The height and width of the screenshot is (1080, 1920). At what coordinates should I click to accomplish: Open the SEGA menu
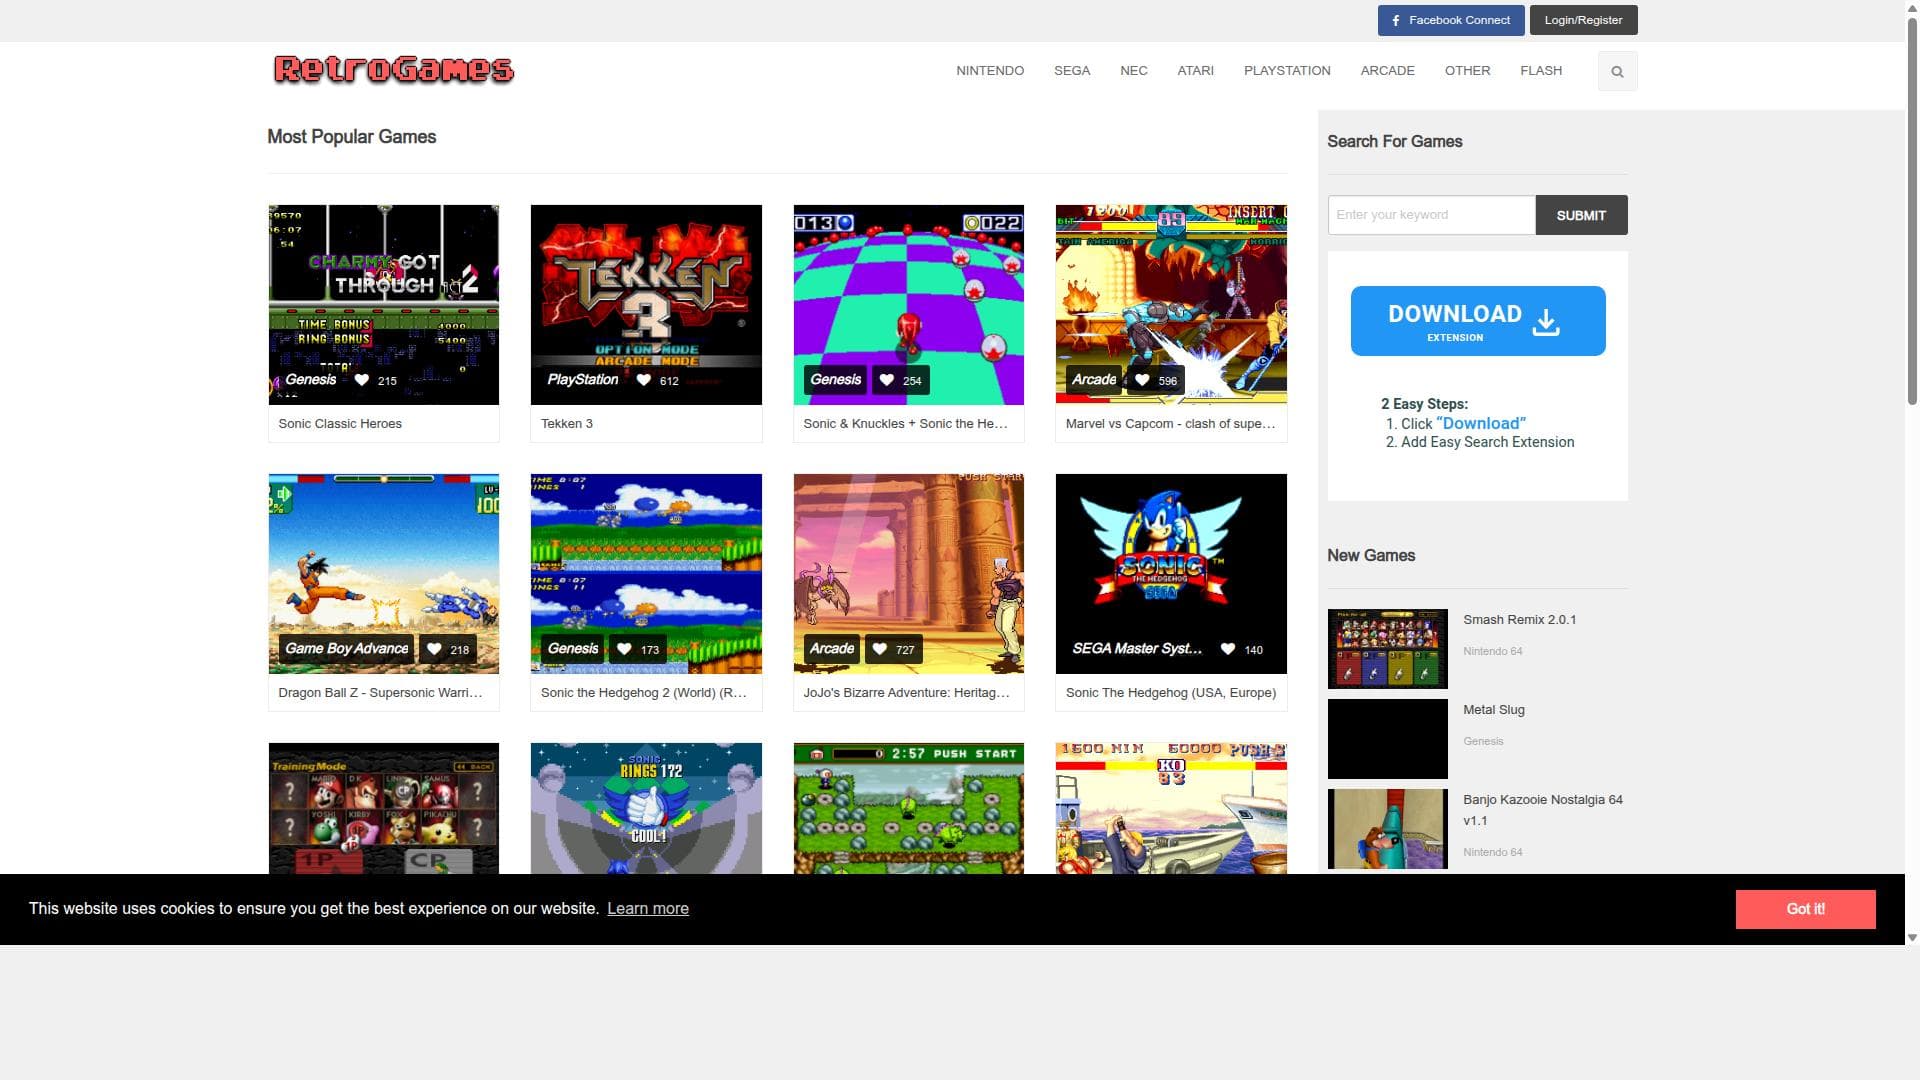pyautogui.click(x=1071, y=71)
